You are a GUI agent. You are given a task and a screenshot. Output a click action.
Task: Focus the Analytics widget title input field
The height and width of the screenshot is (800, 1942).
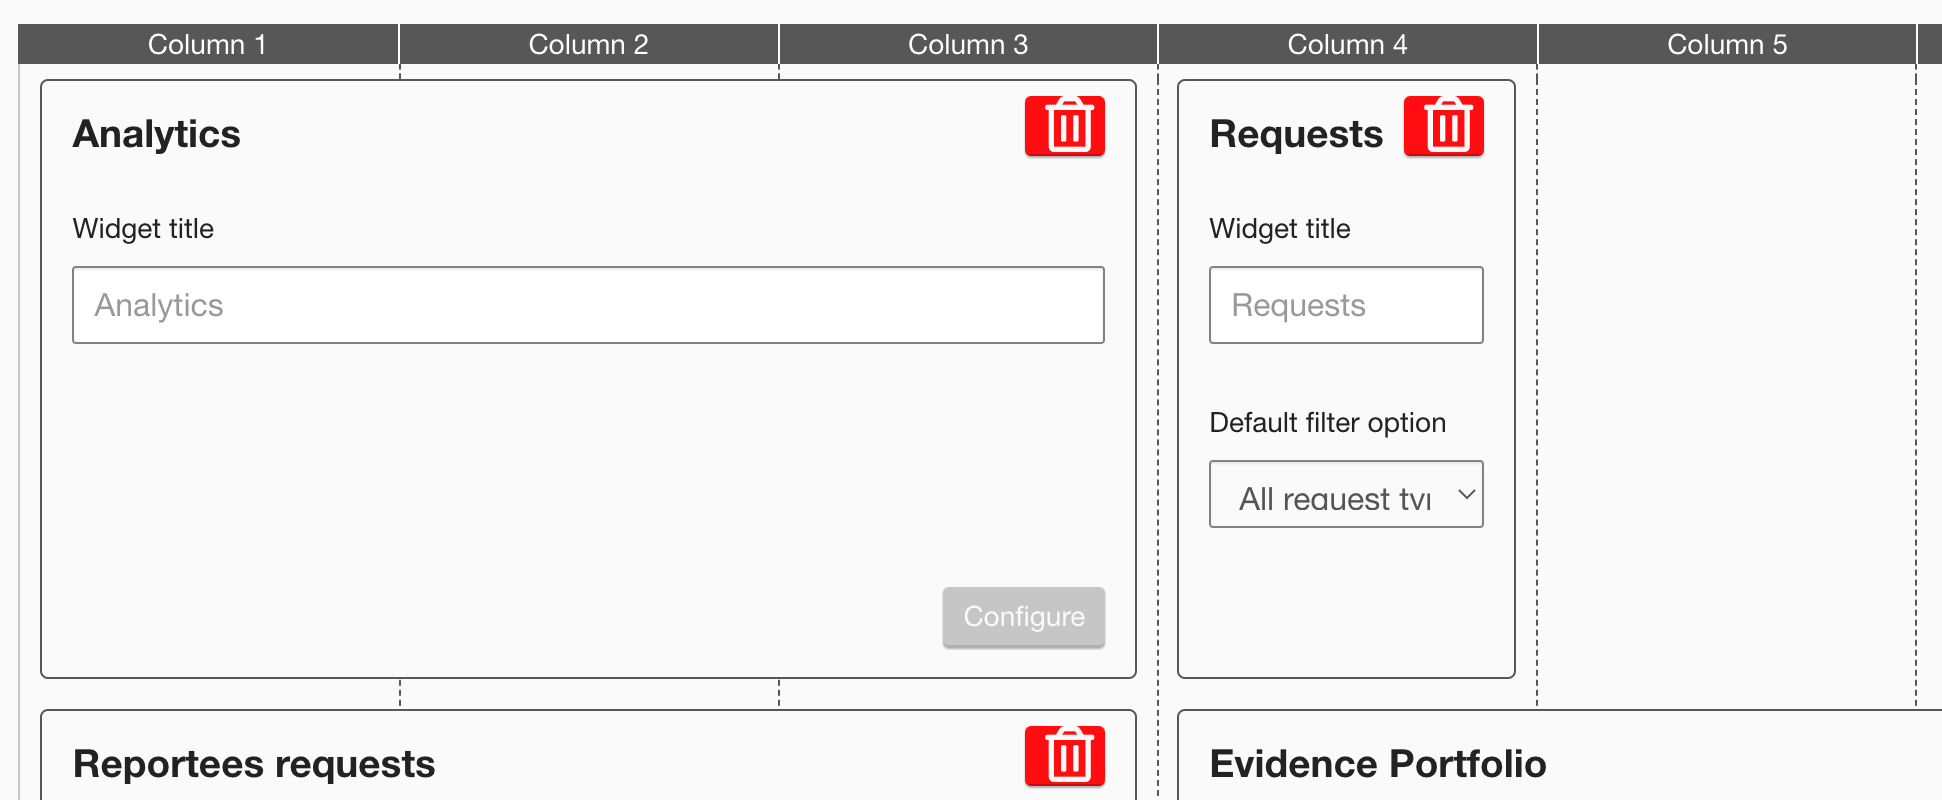[x=588, y=305]
